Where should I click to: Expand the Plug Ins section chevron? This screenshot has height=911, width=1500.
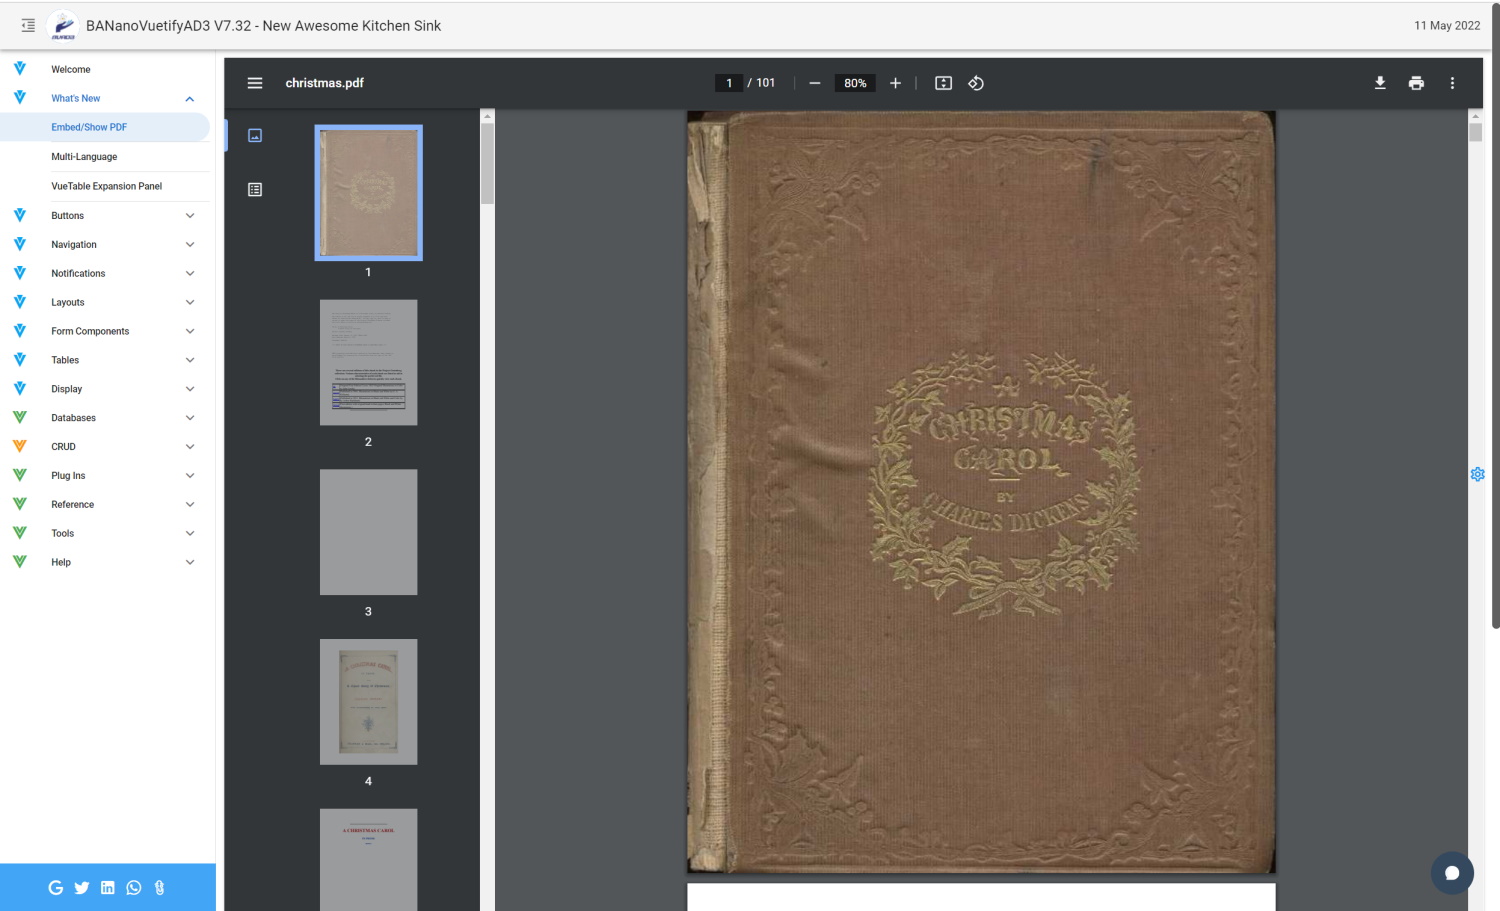190,476
